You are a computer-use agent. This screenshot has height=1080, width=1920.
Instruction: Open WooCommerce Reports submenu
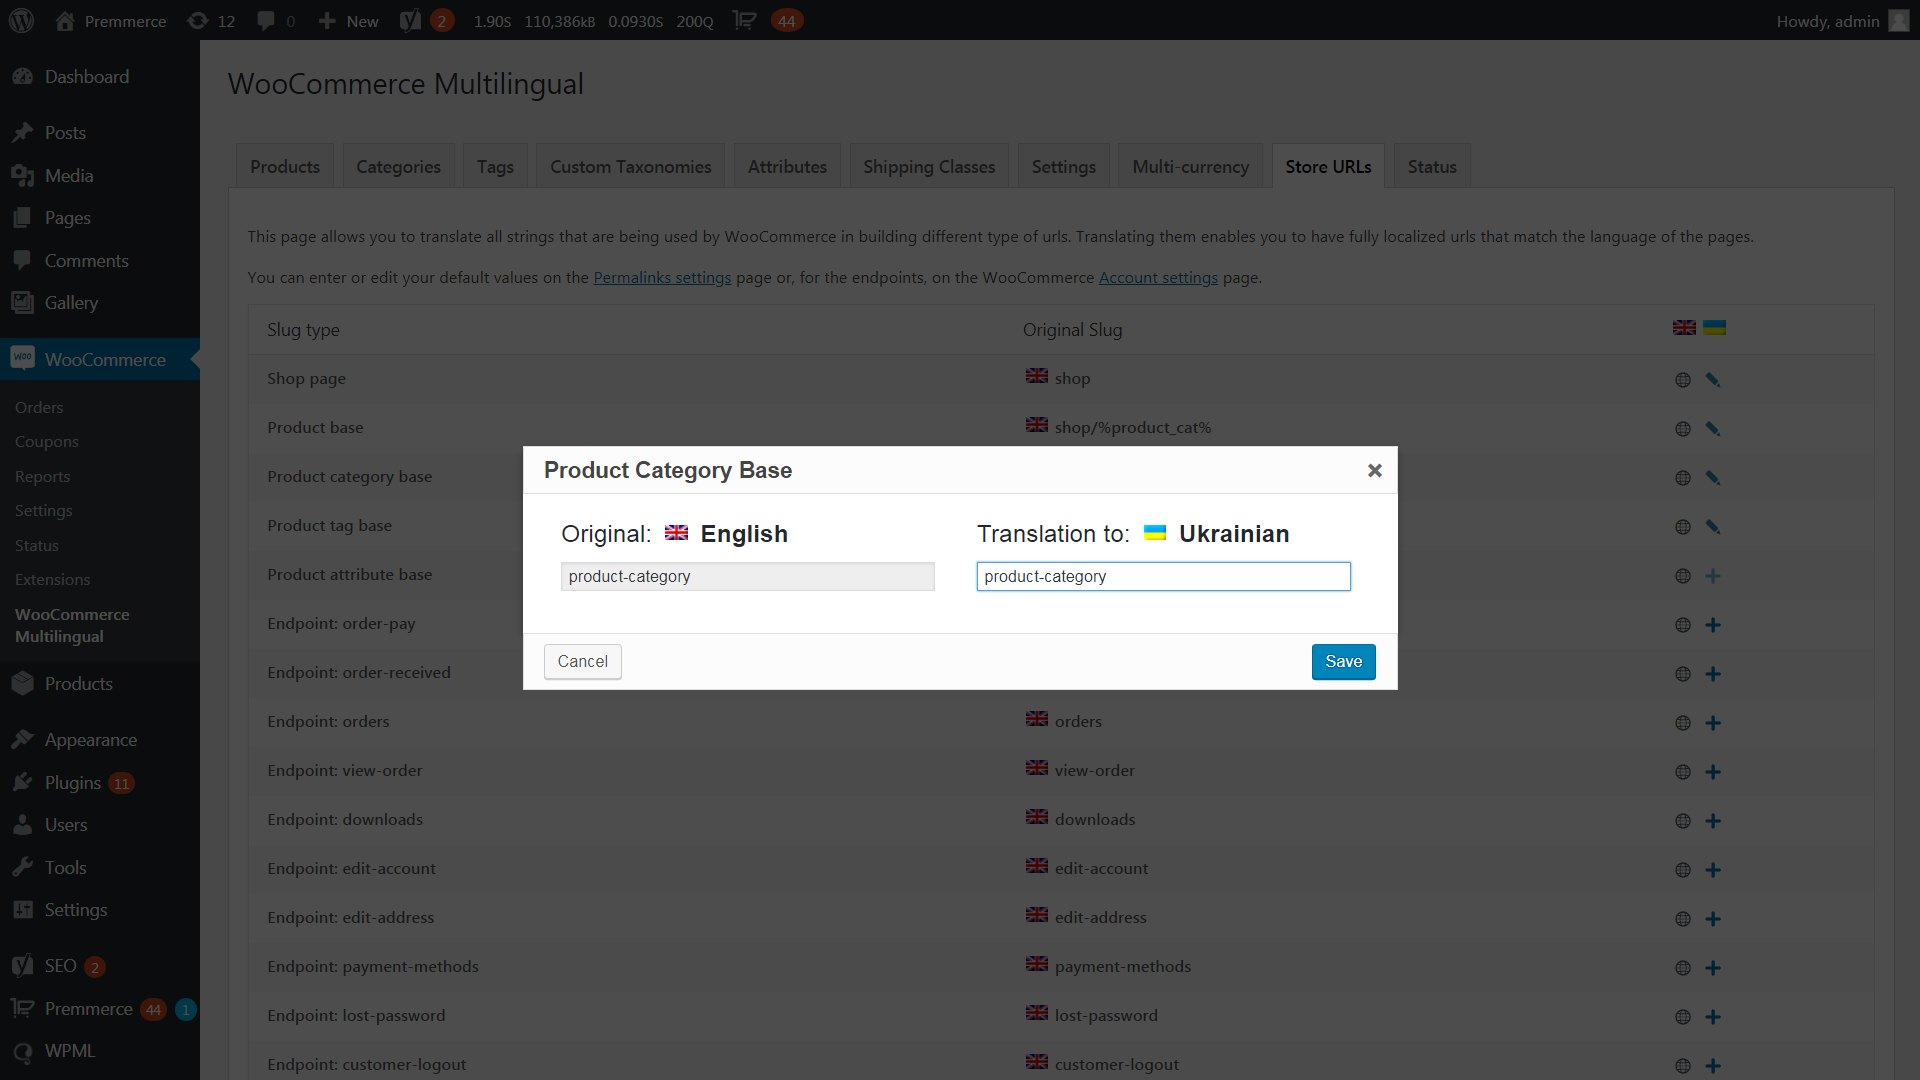(42, 477)
